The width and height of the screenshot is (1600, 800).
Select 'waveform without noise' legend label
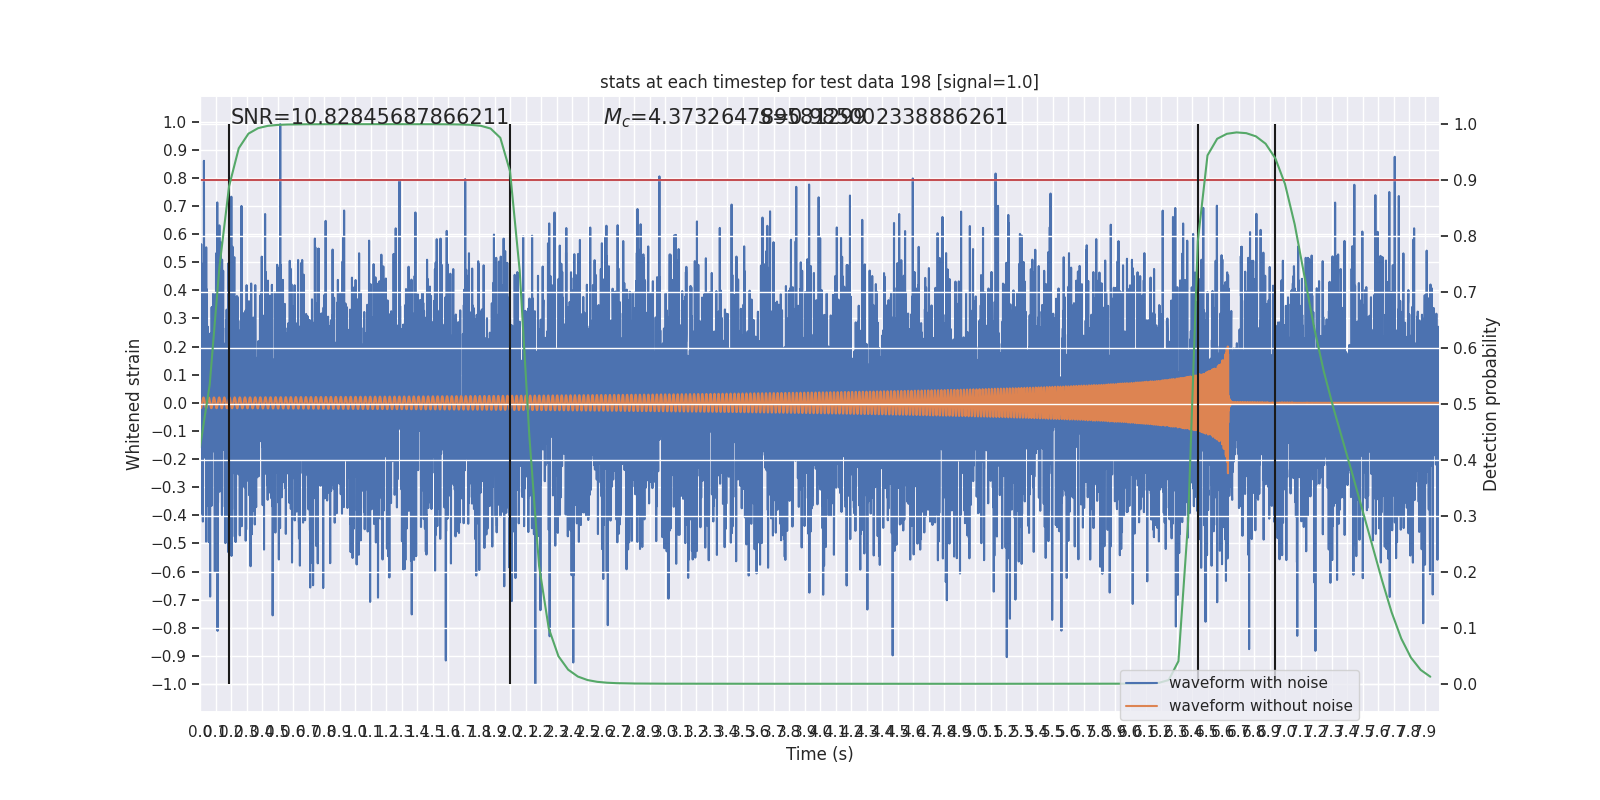(1261, 706)
